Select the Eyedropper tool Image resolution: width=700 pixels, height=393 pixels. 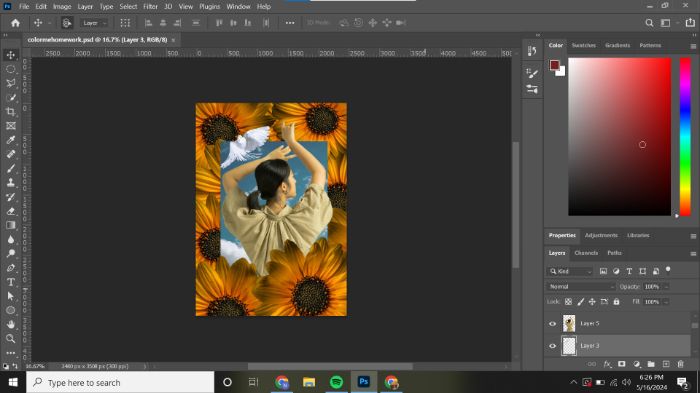(x=11, y=140)
